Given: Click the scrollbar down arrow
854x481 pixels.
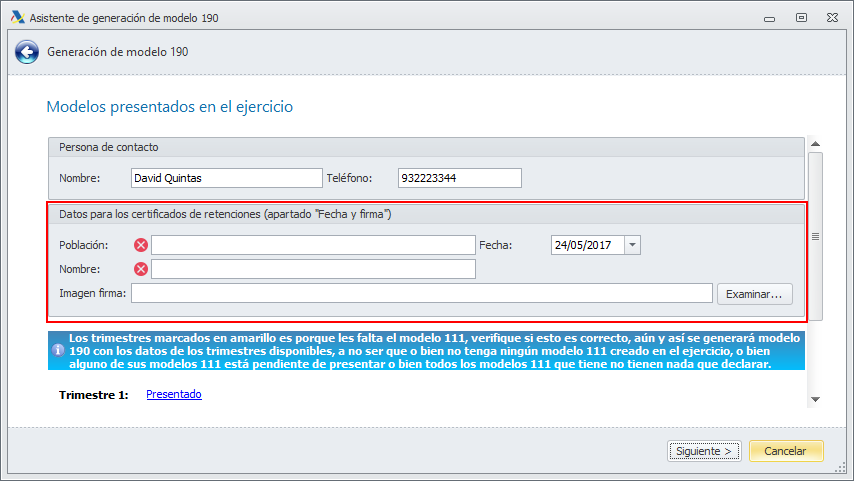Looking at the screenshot, I should pos(815,399).
